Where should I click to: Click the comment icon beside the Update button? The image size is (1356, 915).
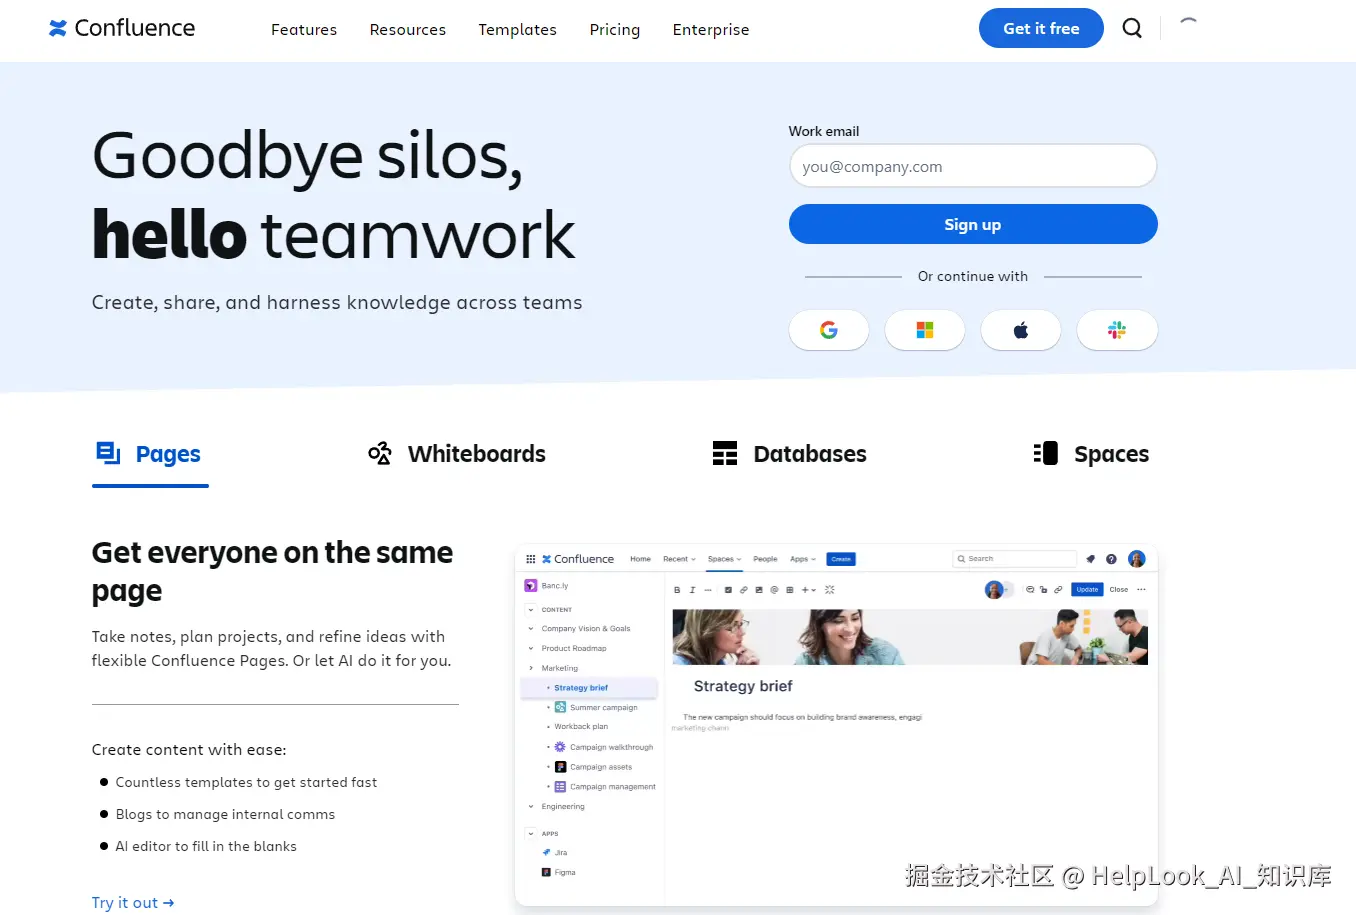click(1030, 589)
